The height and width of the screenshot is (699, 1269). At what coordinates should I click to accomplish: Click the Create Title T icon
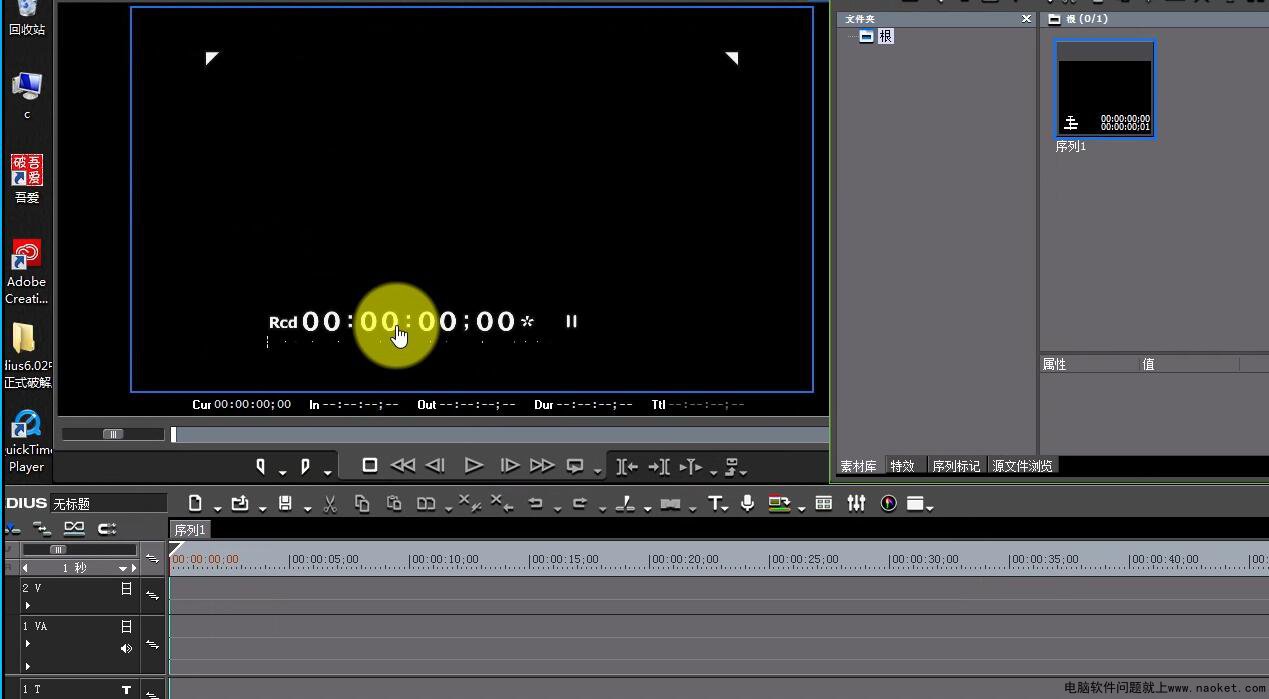tap(715, 503)
